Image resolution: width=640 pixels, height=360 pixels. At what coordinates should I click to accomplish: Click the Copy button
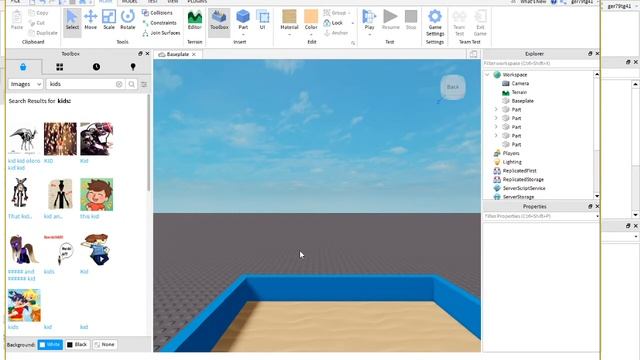tap(38, 13)
